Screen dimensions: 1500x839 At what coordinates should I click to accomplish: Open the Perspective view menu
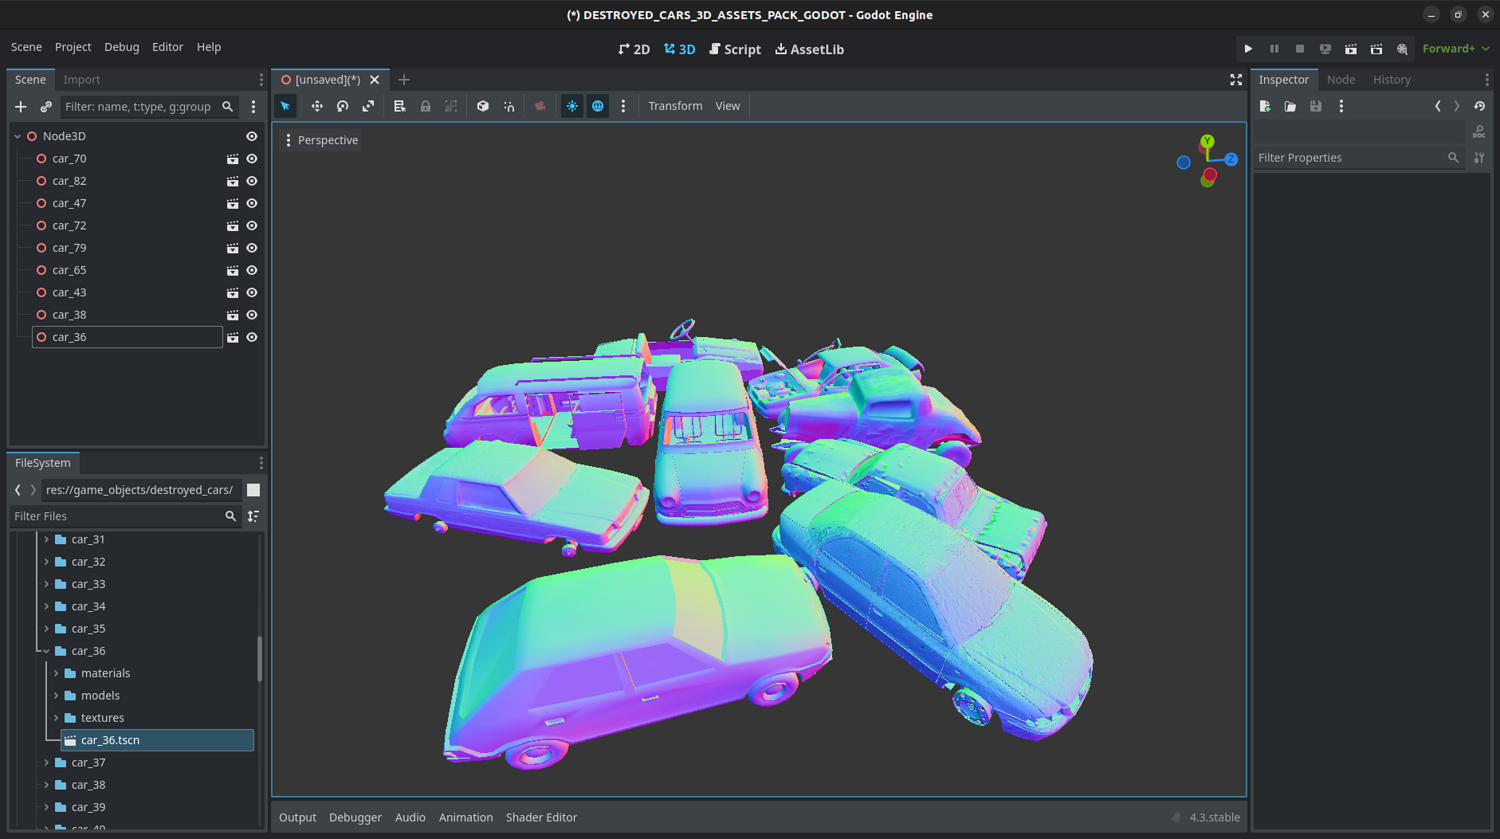pyautogui.click(x=321, y=140)
